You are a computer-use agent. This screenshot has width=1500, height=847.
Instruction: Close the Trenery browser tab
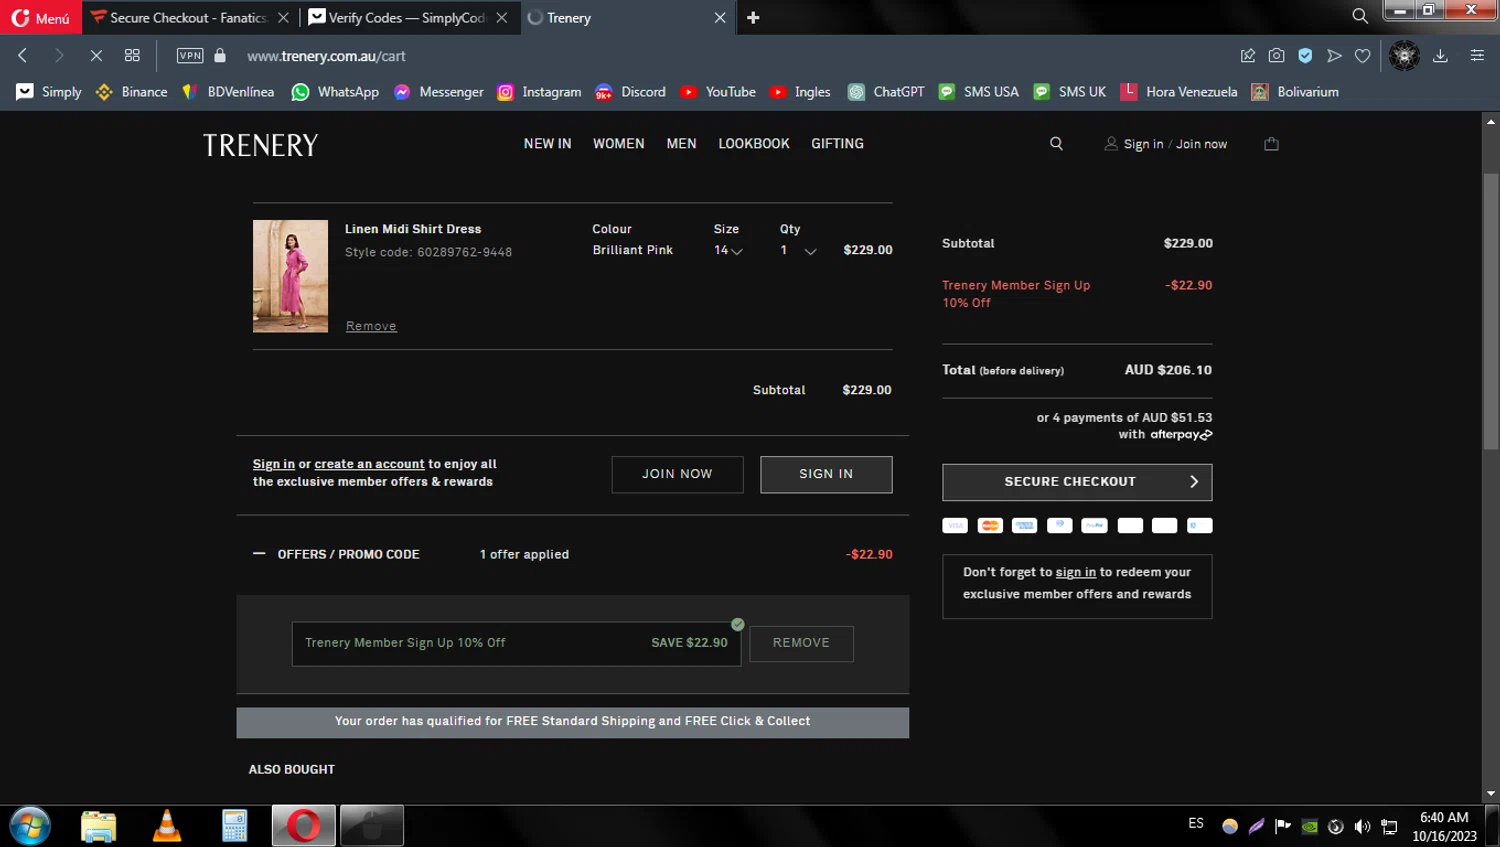719,18
